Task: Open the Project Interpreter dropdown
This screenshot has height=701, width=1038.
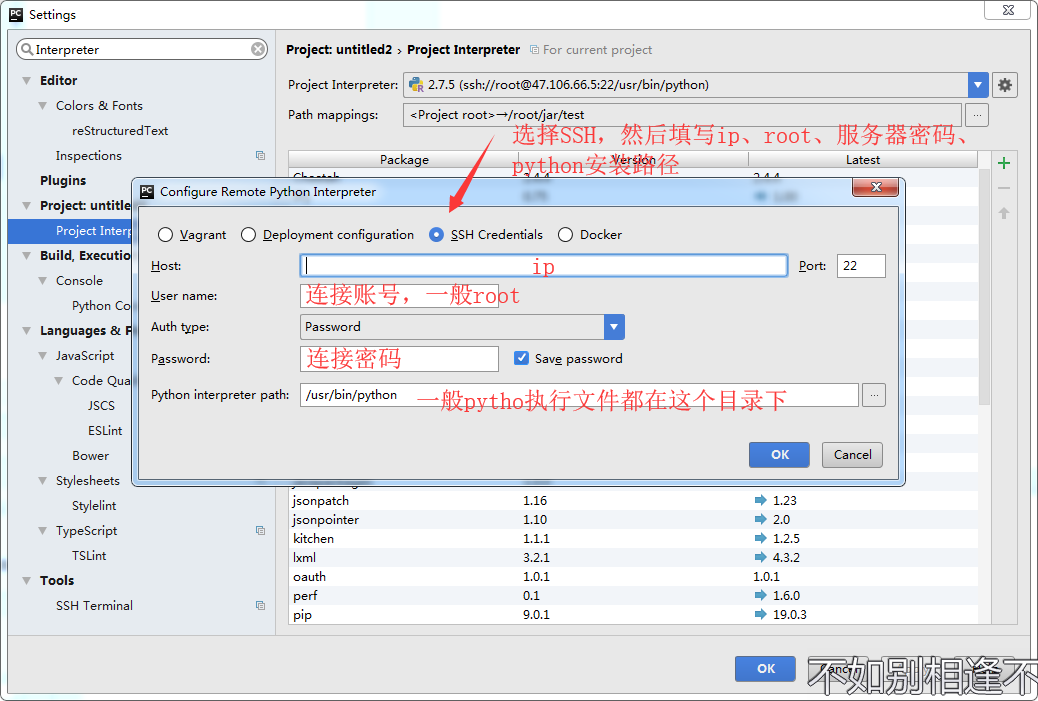Action: [x=978, y=85]
